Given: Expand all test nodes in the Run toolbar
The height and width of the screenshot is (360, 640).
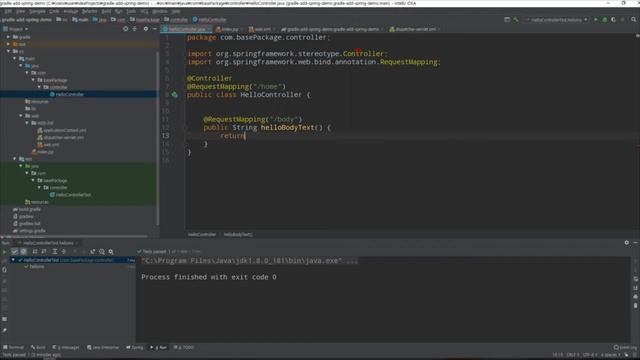Looking at the screenshot, I should 55,252.
